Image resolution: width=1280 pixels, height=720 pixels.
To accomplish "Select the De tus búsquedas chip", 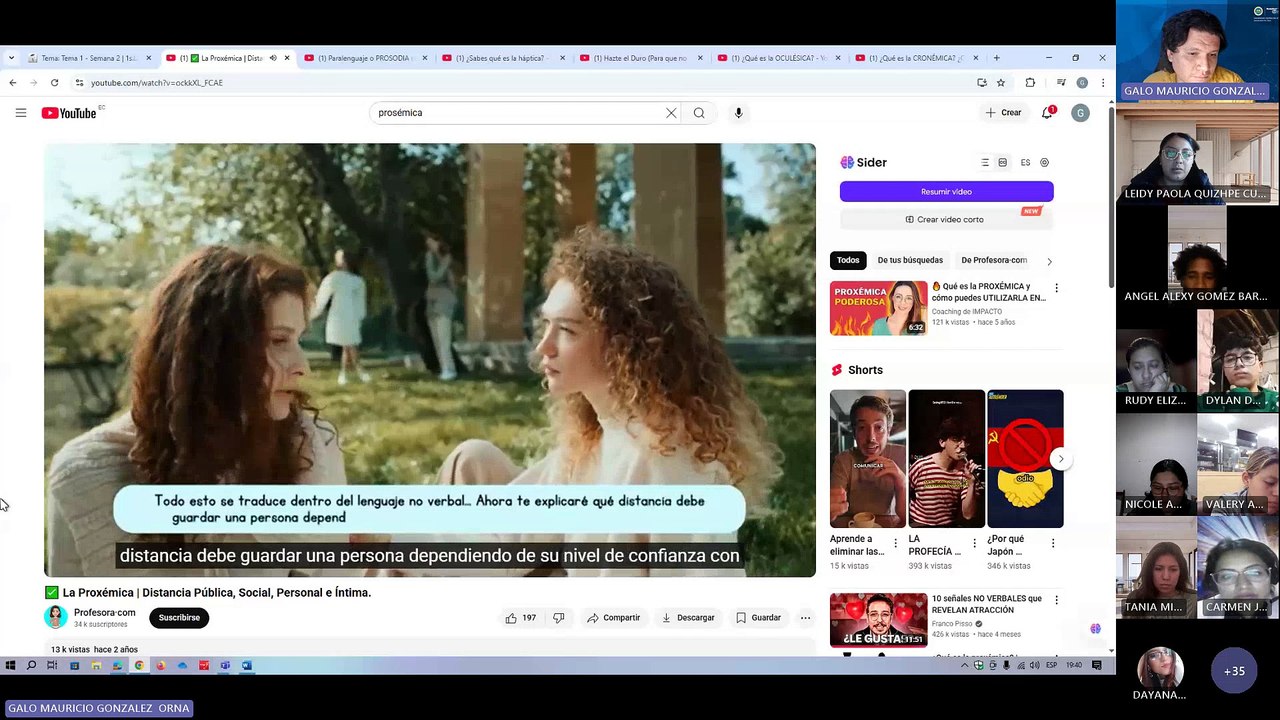I will 910,260.
